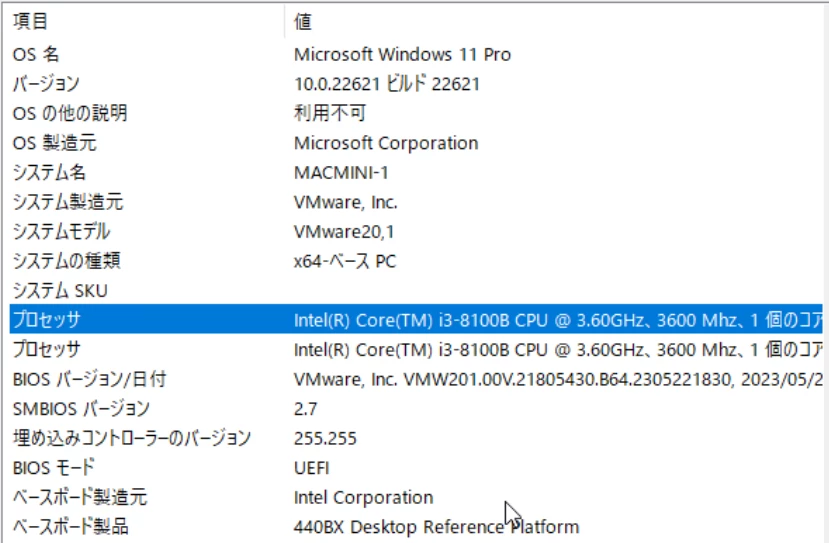Select the OS 名 row label

(36, 54)
